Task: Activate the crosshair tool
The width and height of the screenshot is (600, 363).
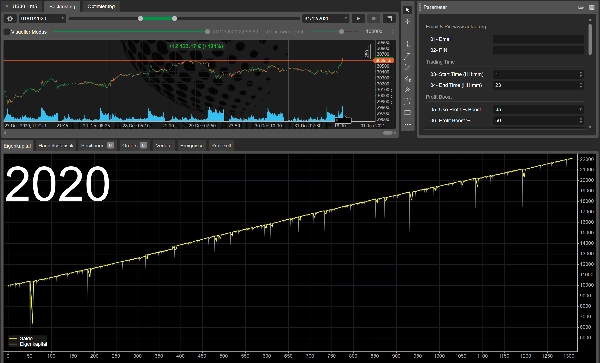Action: 408,21
